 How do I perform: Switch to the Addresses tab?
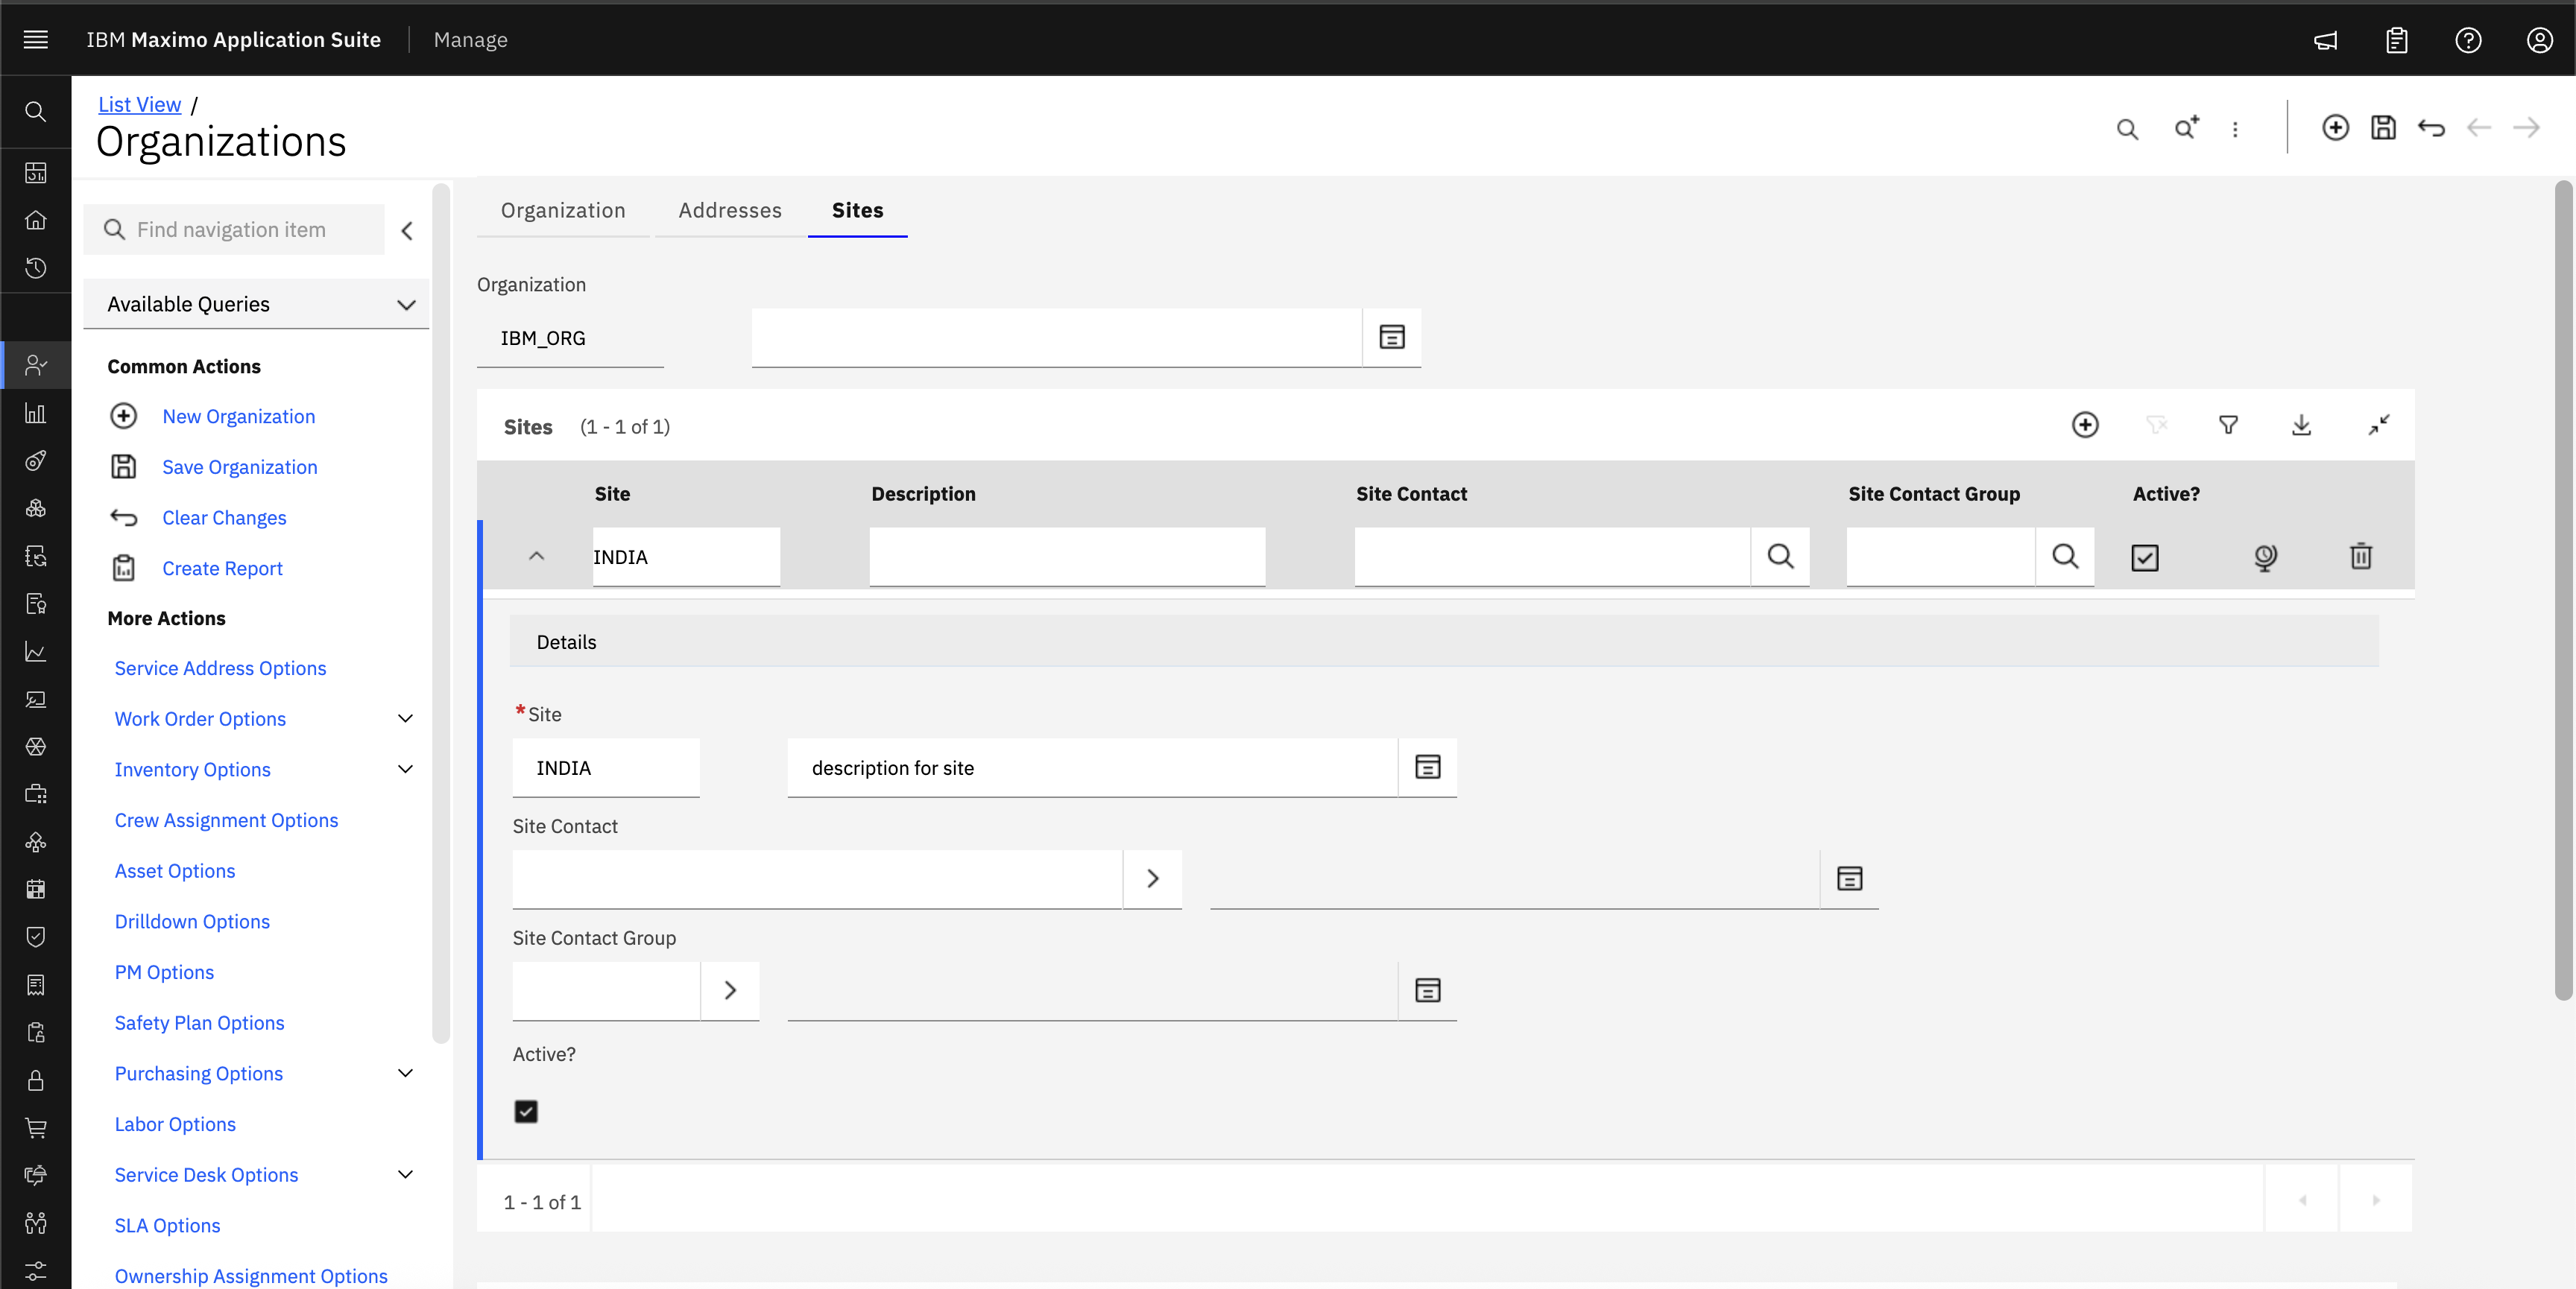730,210
